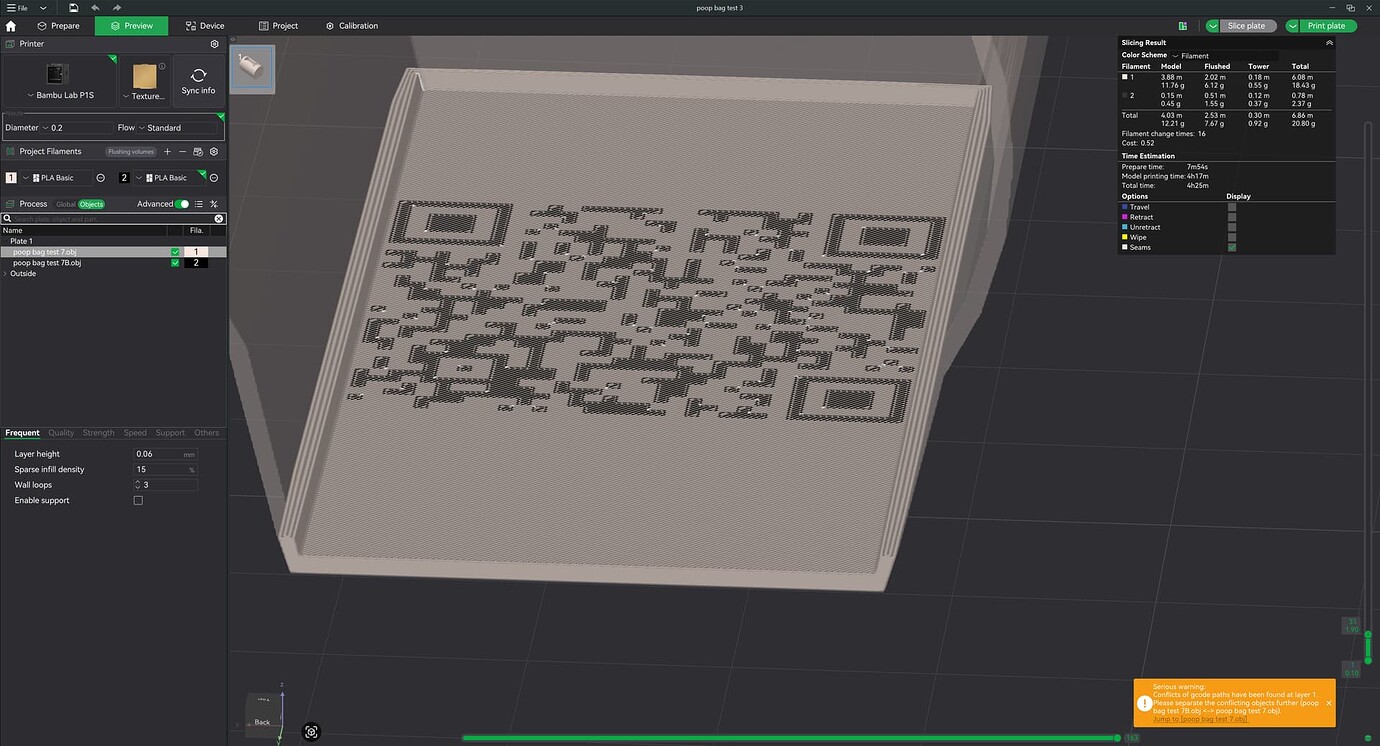Click the Flushing volumes button
Viewport: 1380px width, 746px height.
(131, 152)
